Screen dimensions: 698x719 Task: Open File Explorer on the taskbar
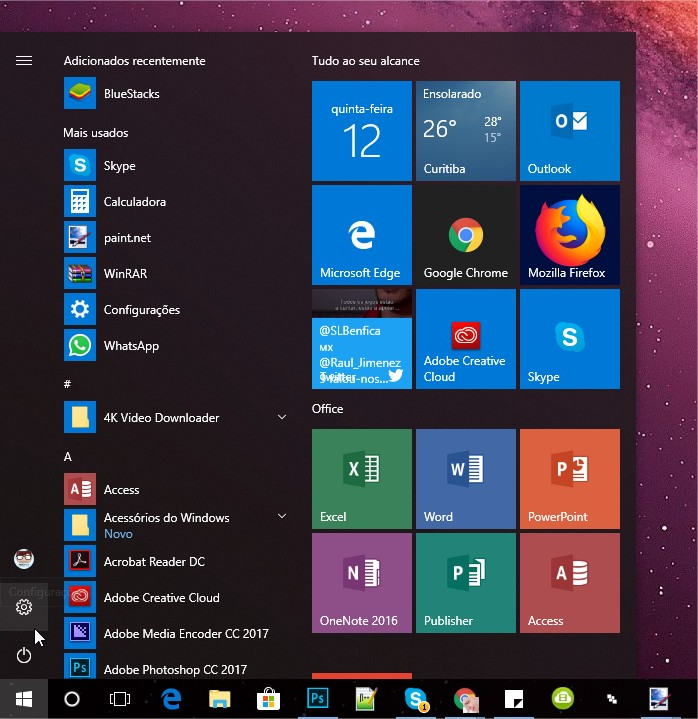(220, 699)
